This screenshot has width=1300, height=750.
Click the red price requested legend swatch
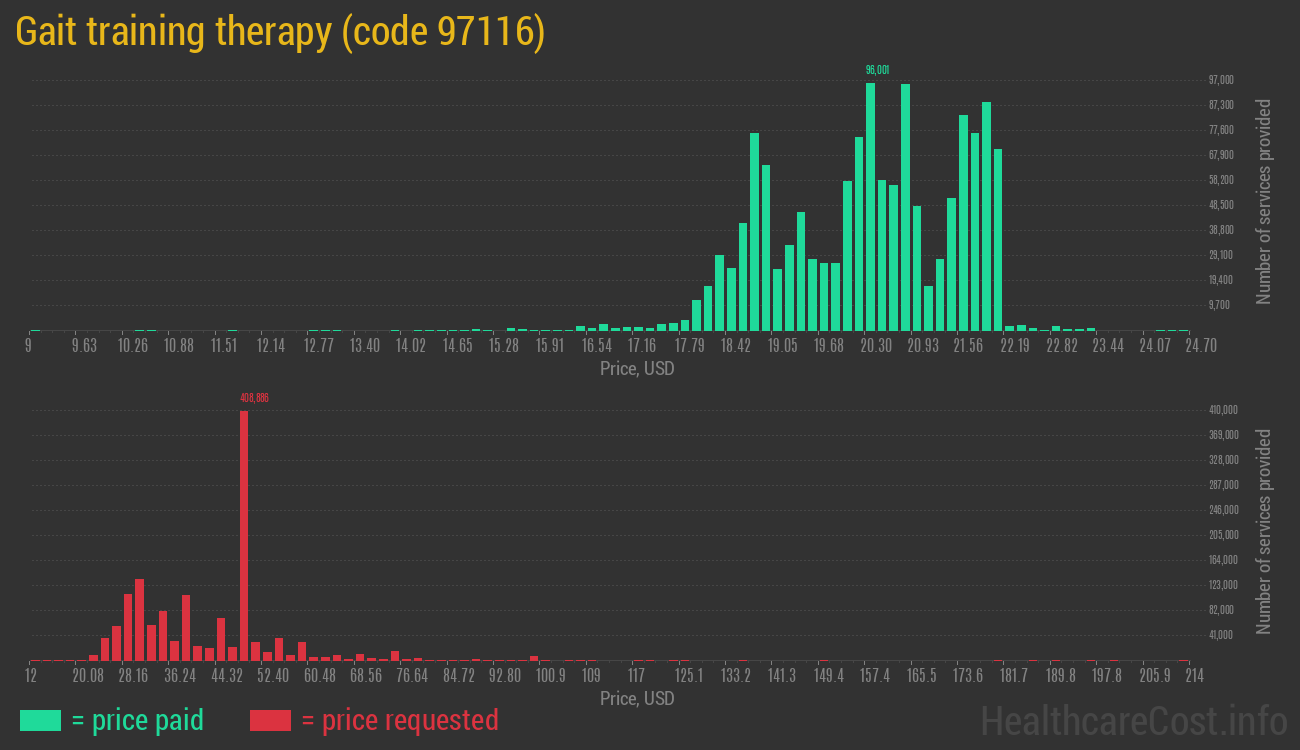[270, 720]
